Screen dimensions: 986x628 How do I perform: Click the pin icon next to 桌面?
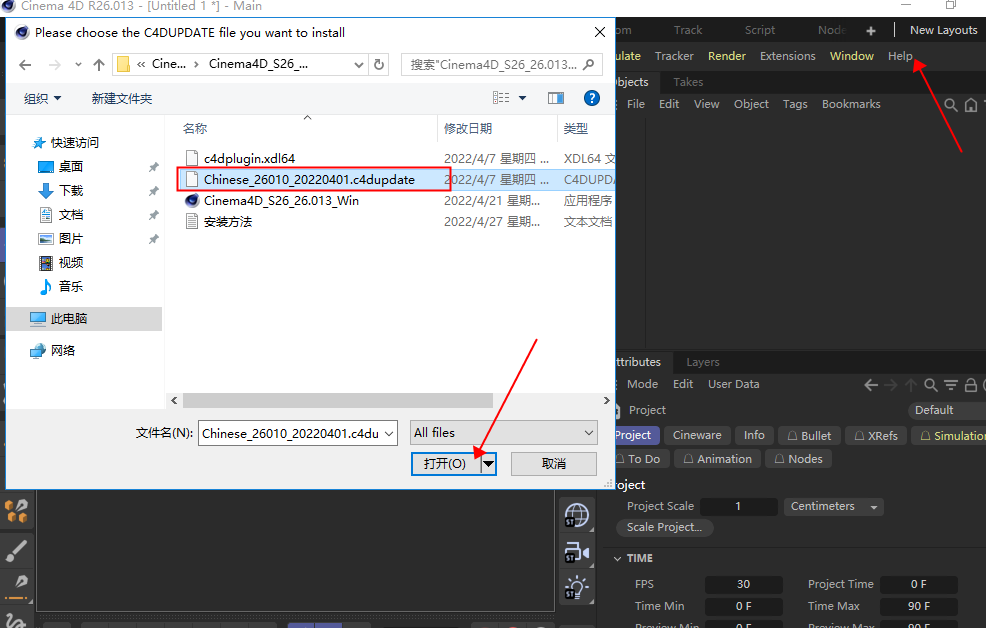click(153, 167)
